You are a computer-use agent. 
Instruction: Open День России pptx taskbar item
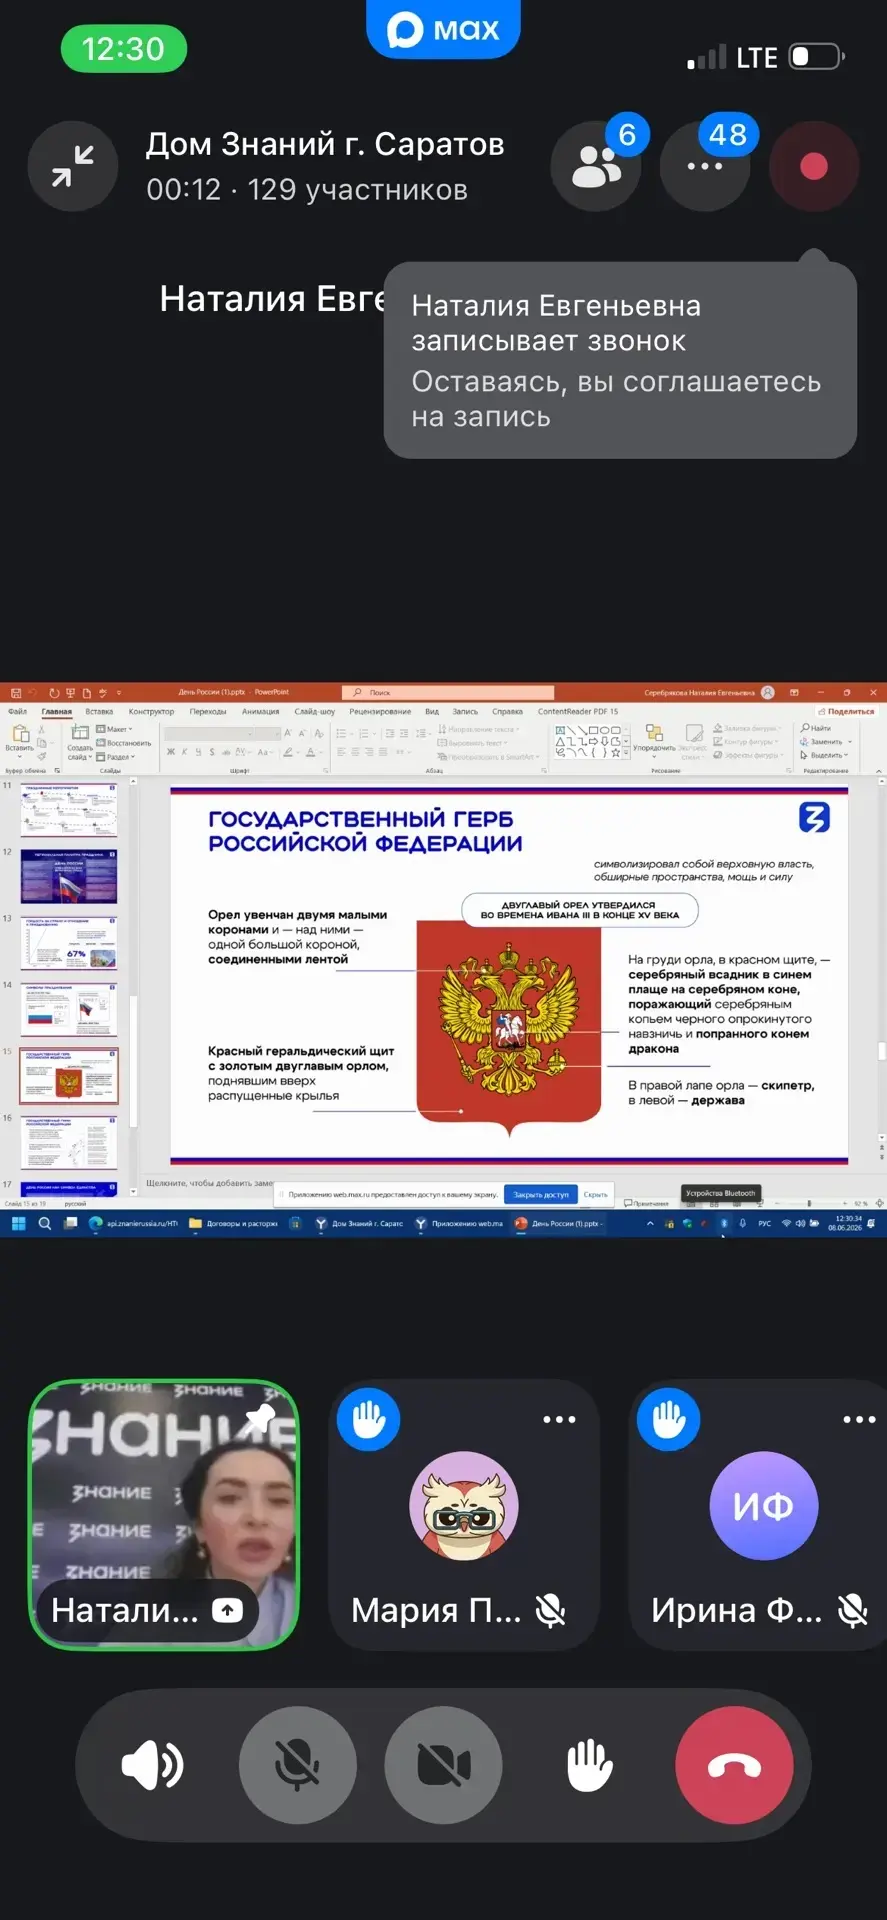coord(558,1223)
